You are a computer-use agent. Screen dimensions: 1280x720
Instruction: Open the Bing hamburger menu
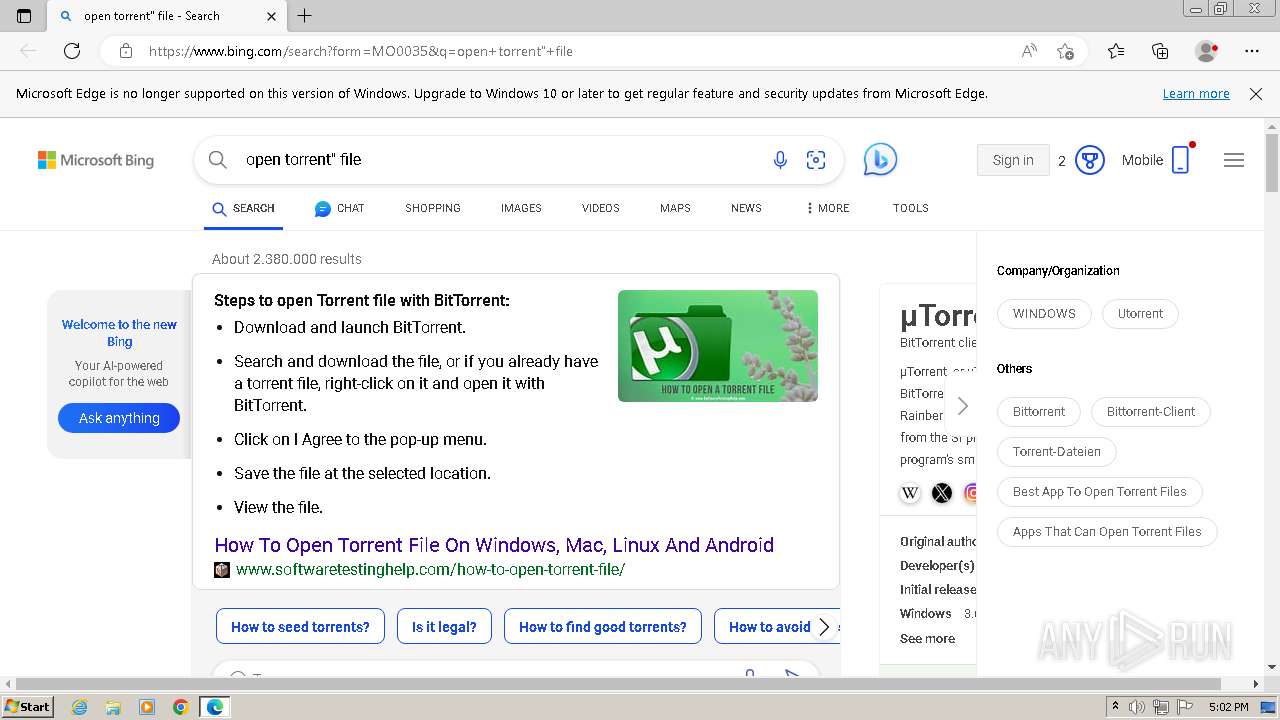1234,160
